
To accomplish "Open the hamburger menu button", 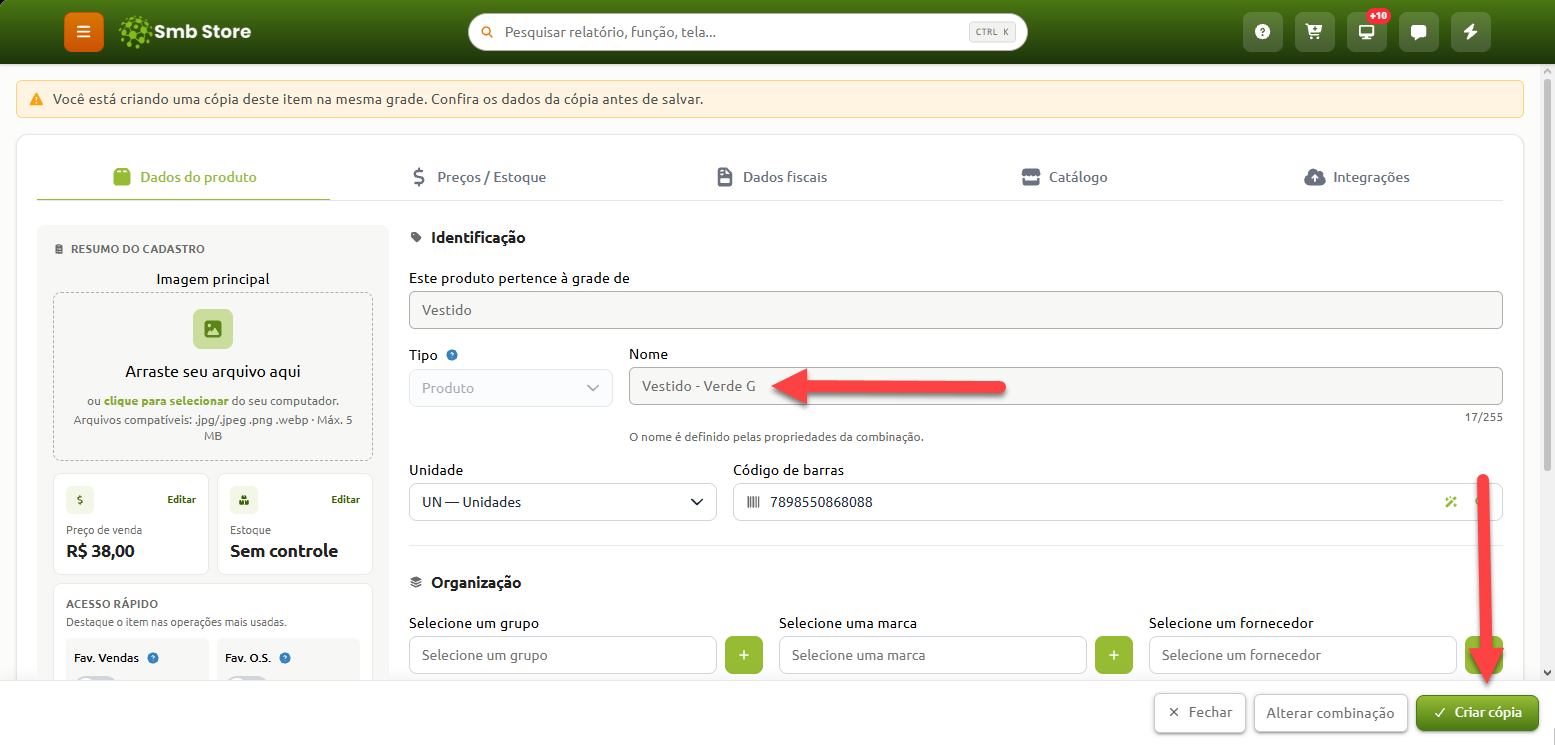I will coord(84,32).
